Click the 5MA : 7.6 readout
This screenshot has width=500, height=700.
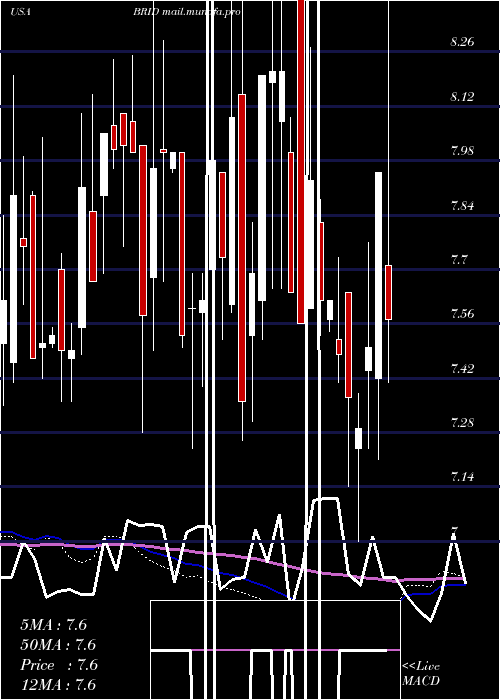(x=53, y=625)
